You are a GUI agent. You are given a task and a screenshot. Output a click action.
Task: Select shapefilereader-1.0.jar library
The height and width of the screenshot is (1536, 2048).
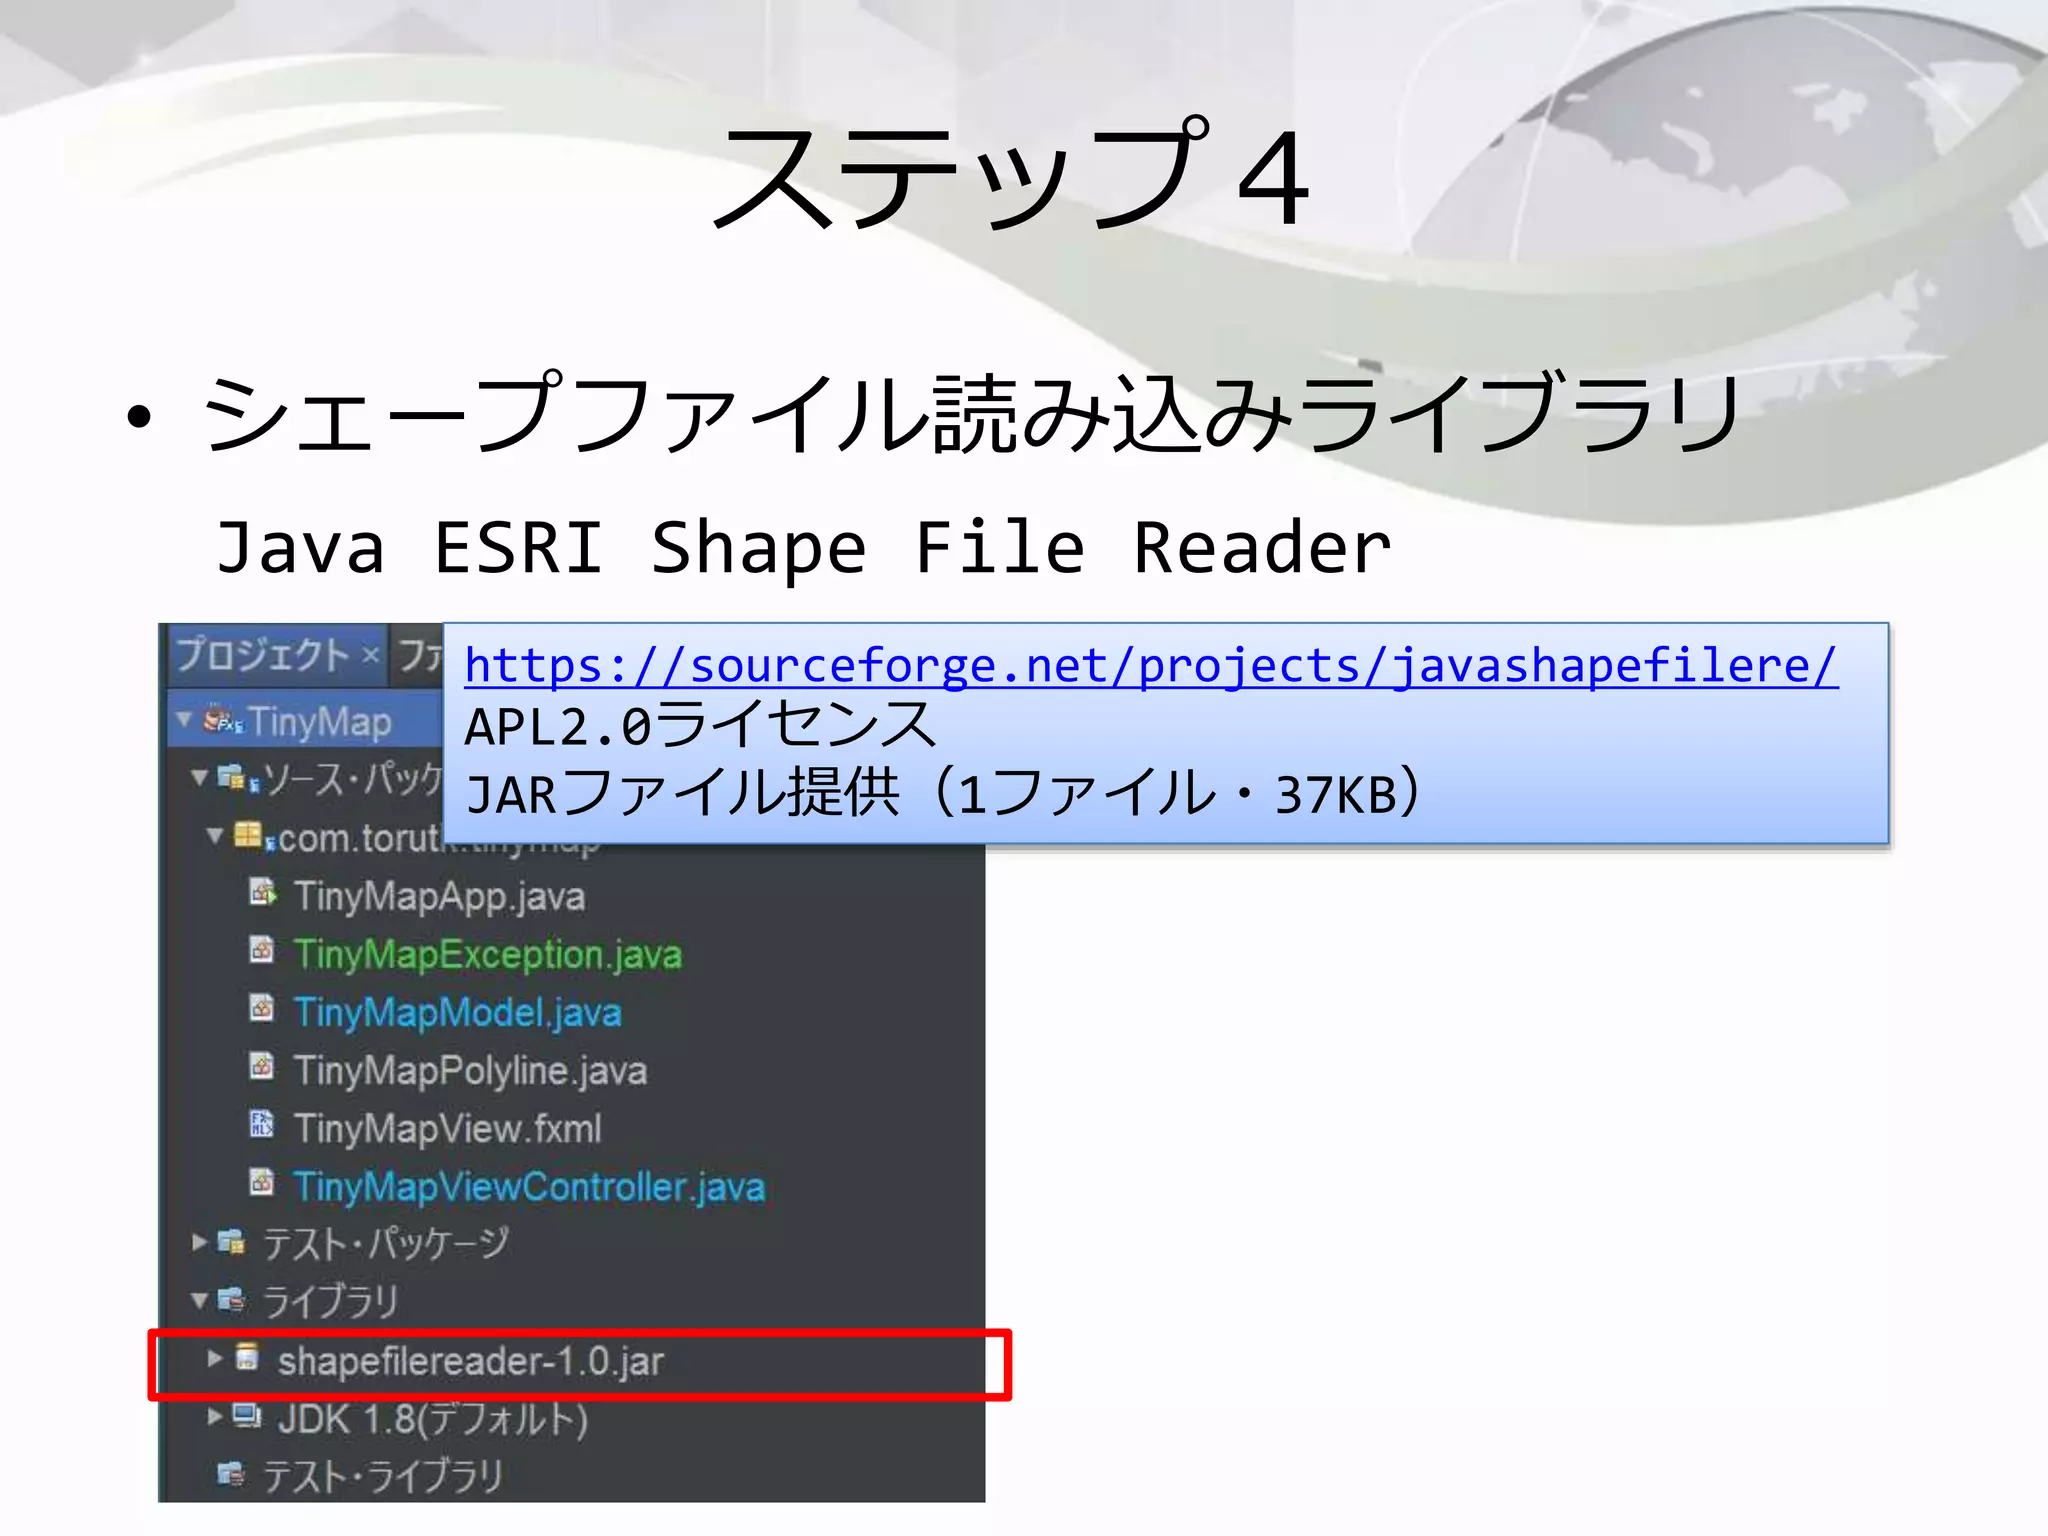tap(470, 1361)
